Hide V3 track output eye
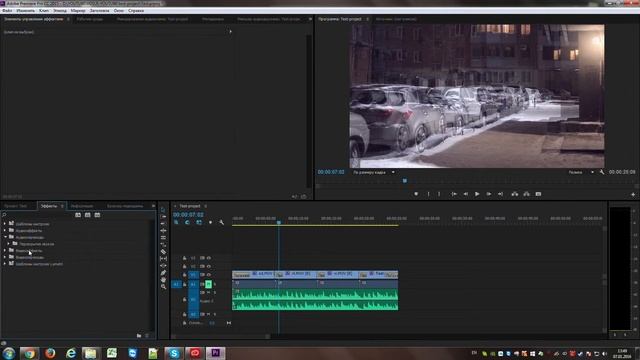 pyautogui.click(x=209, y=258)
